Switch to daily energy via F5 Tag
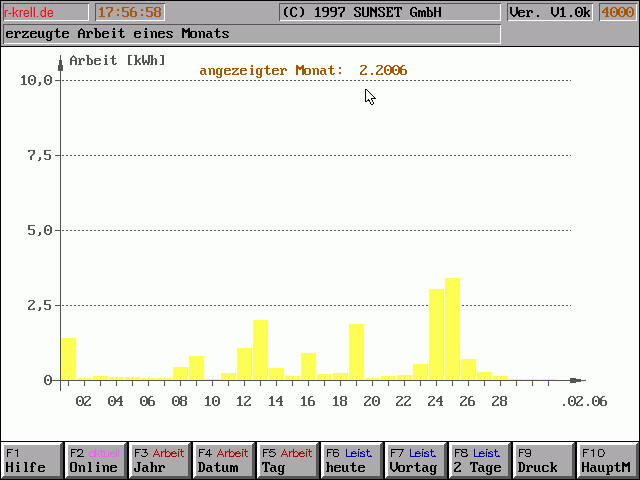The width and height of the screenshot is (640, 480). click(x=287, y=460)
